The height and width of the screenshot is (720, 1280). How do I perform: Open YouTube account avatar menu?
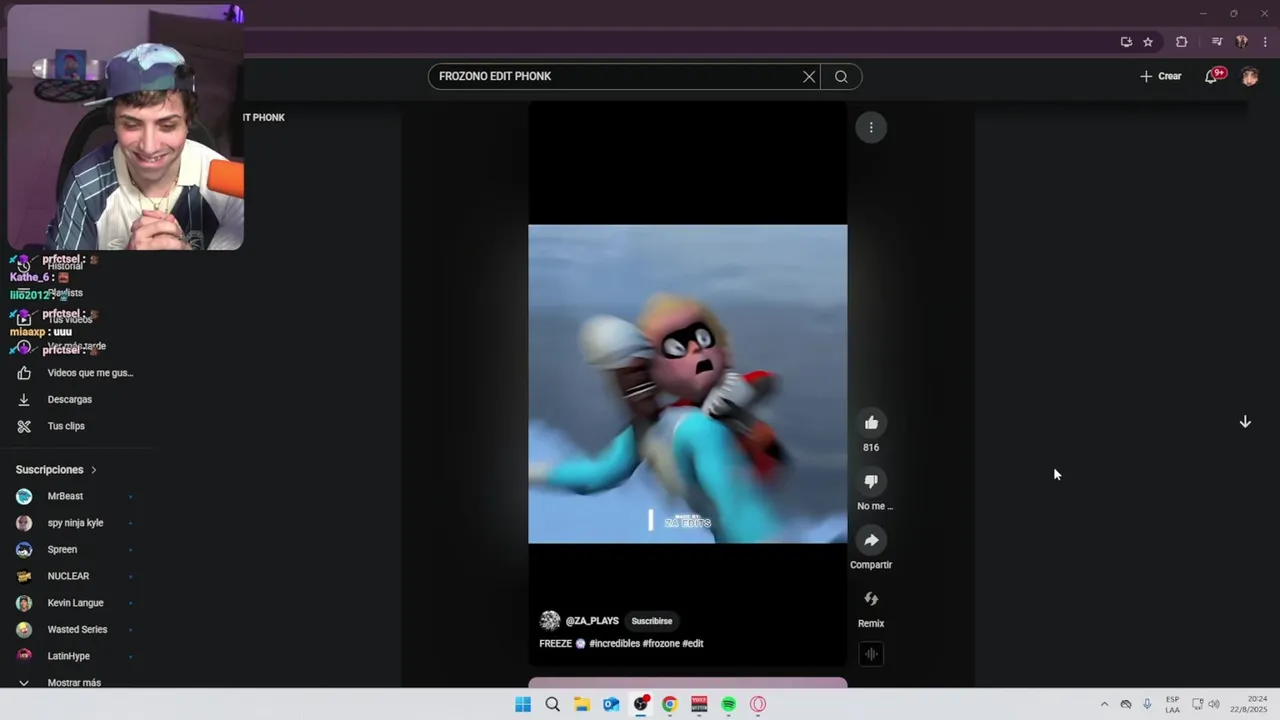point(1250,76)
